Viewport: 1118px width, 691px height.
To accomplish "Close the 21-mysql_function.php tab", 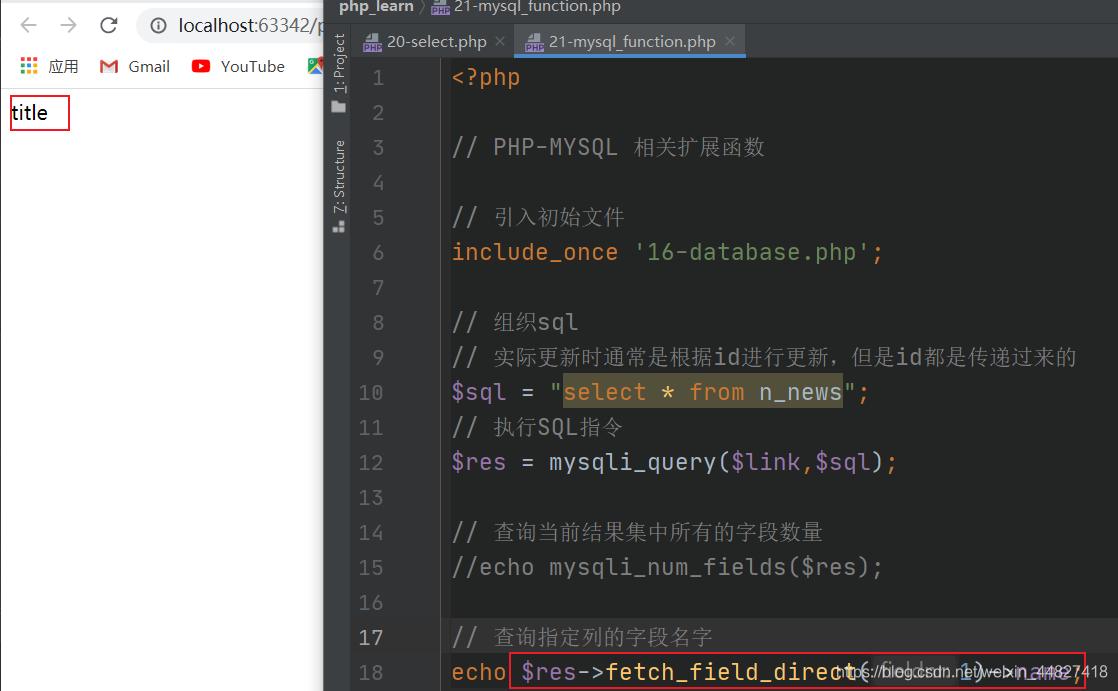I will [x=730, y=41].
